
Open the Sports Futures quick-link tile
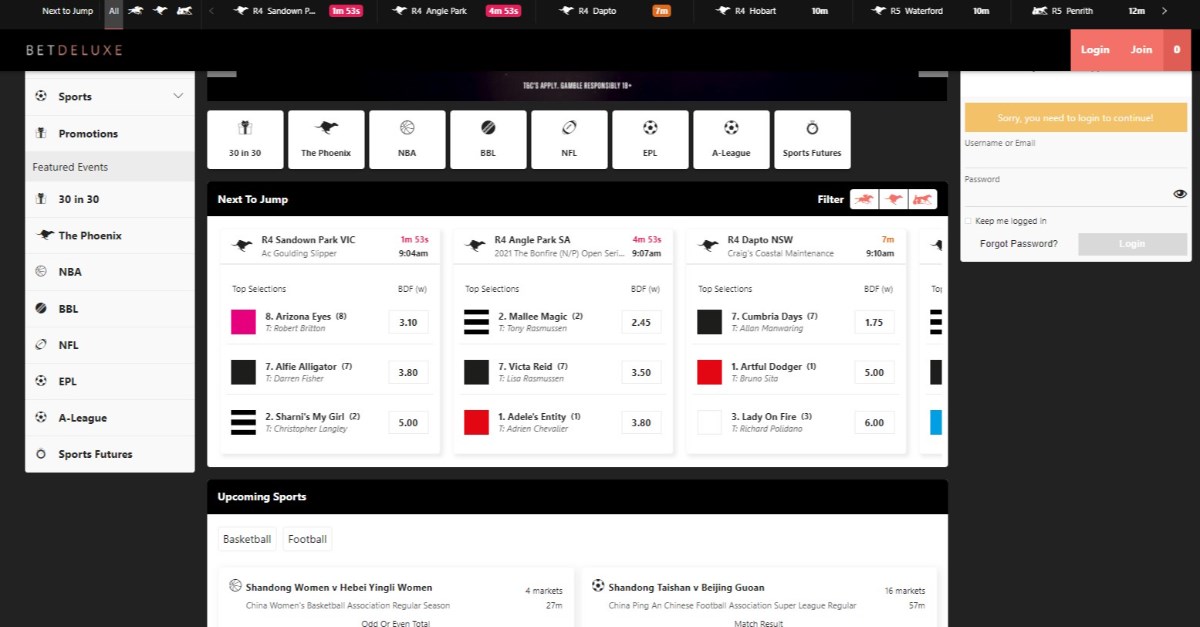click(812, 139)
